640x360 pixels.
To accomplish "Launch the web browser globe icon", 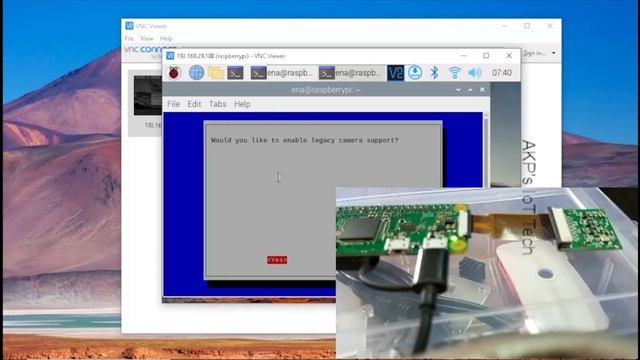I will click(196, 73).
